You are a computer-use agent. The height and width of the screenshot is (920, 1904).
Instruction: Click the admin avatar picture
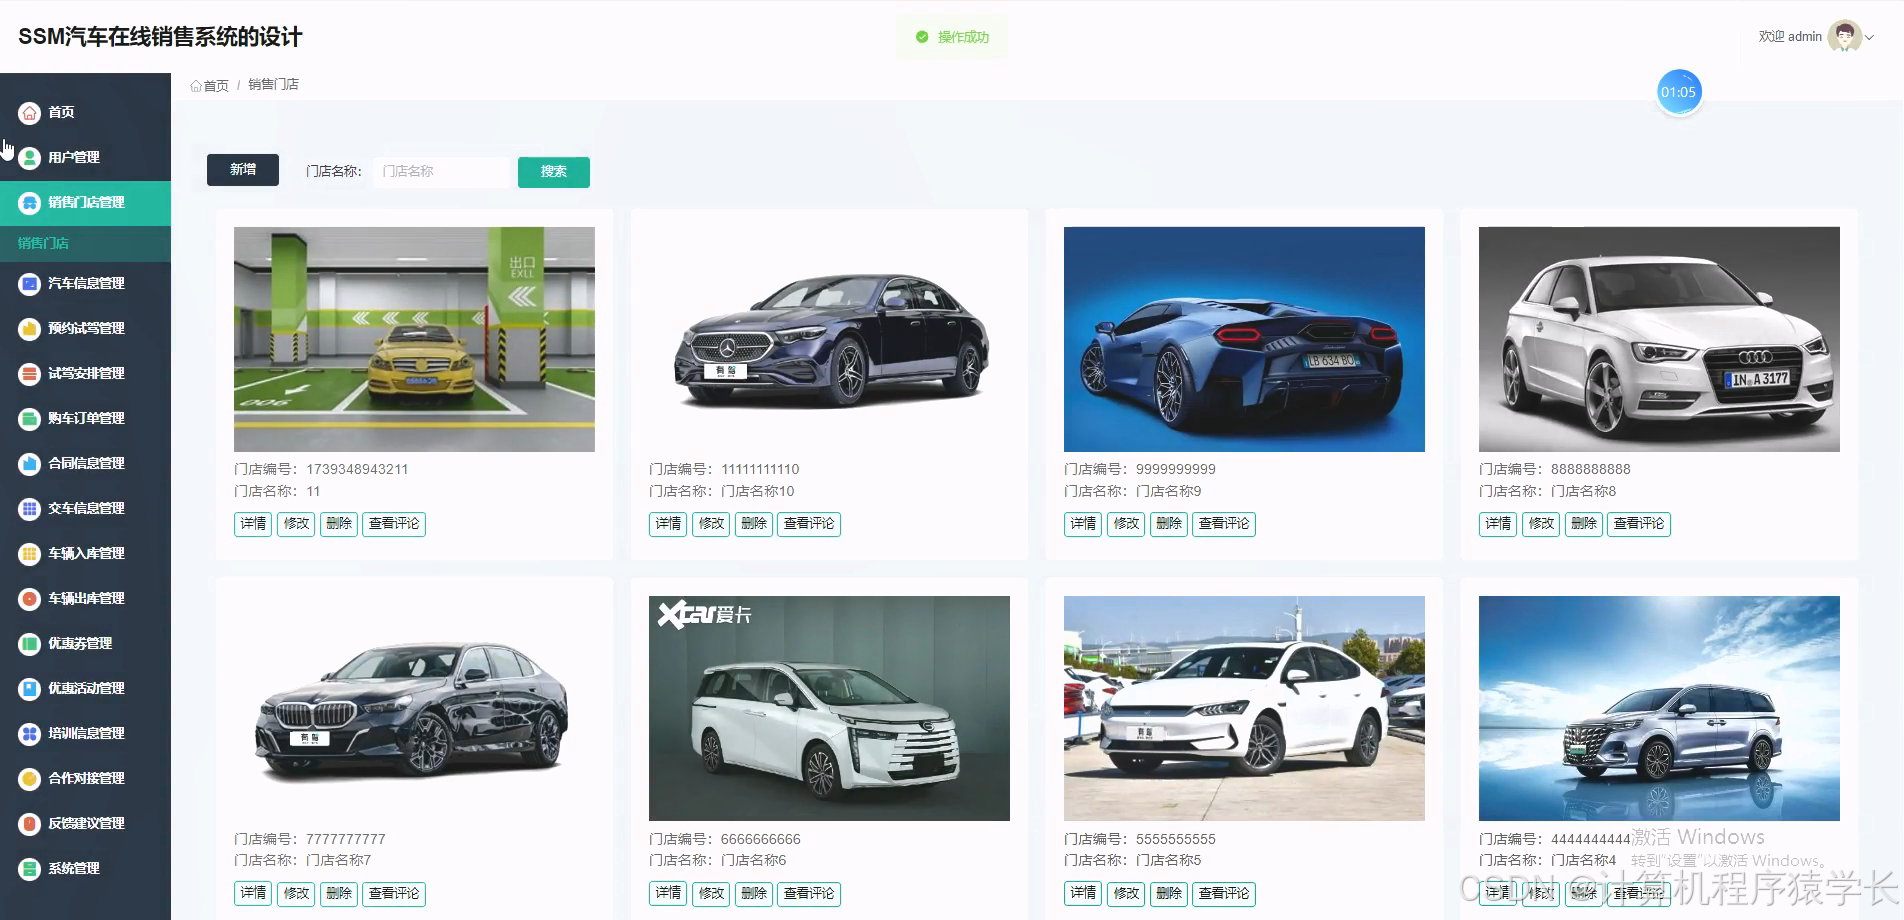point(1844,36)
